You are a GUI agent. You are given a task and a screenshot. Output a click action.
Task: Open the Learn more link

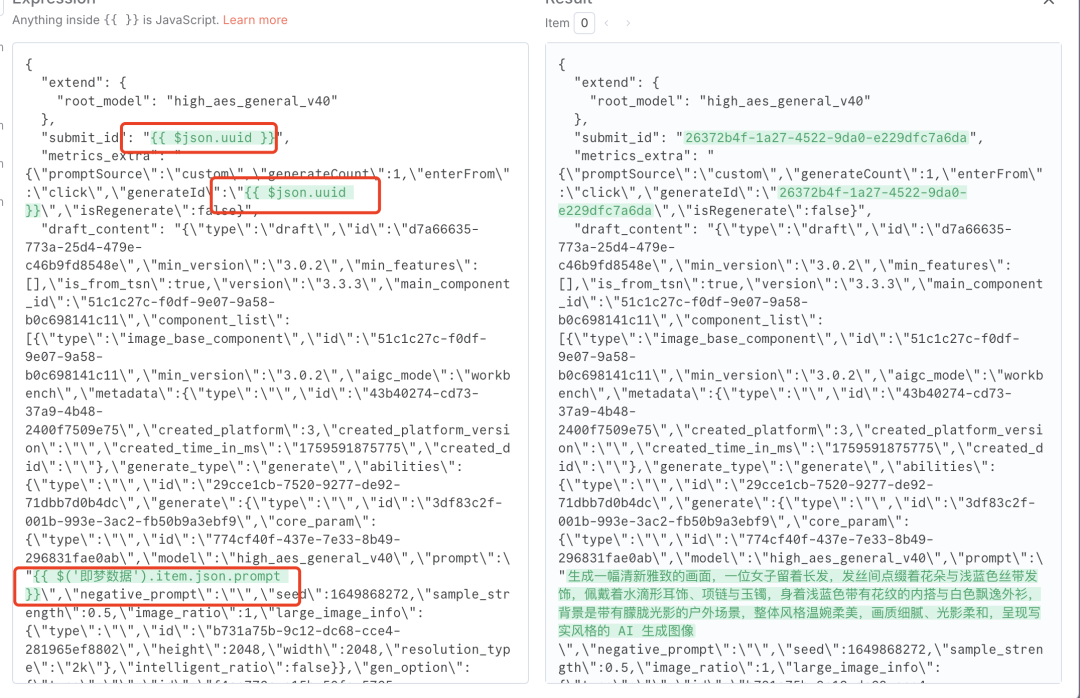click(x=255, y=20)
